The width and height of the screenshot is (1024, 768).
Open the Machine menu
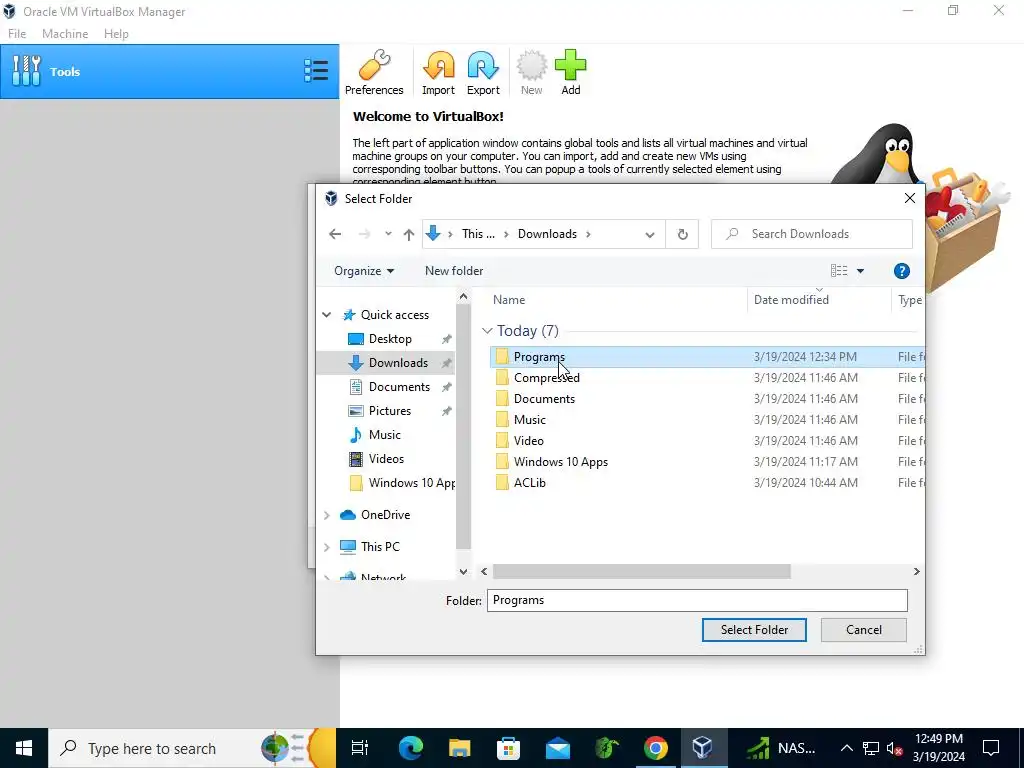pyautogui.click(x=65, y=34)
